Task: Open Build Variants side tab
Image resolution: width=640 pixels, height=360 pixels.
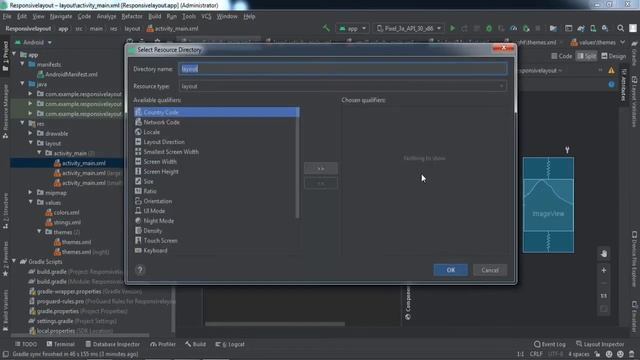Action: point(5,310)
